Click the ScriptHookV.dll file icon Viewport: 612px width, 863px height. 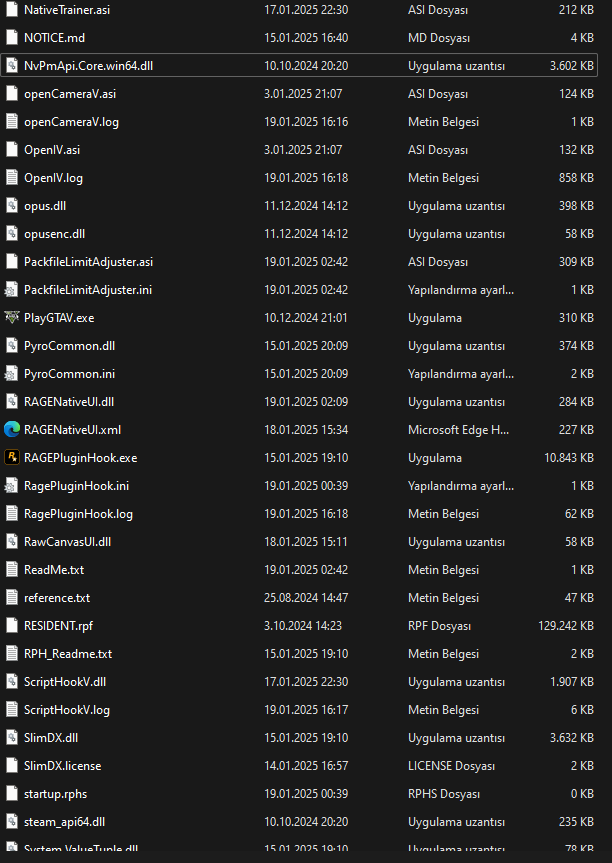click(x=12, y=682)
